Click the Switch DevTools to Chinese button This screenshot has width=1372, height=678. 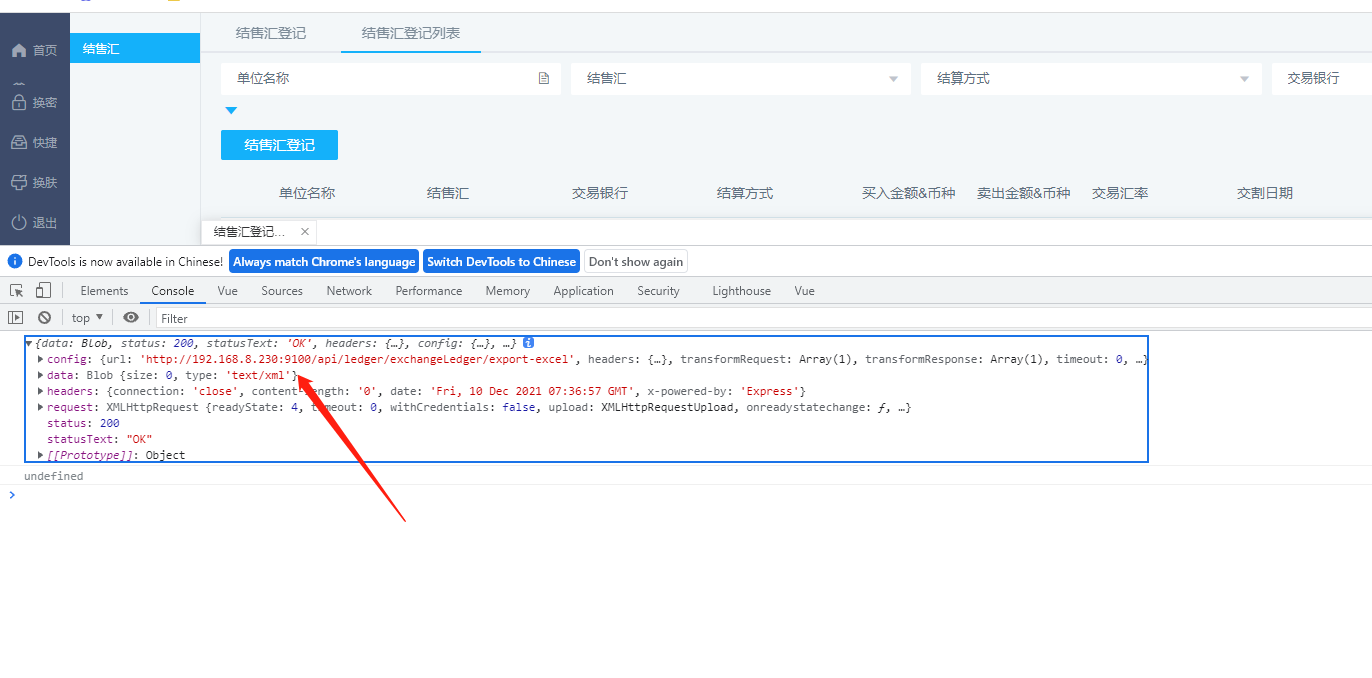(x=501, y=261)
